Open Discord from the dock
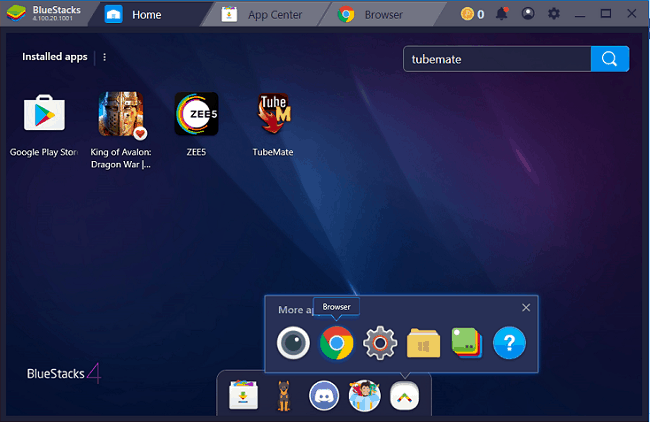The width and height of the screenshot is (650, 422). pos(324,396)
